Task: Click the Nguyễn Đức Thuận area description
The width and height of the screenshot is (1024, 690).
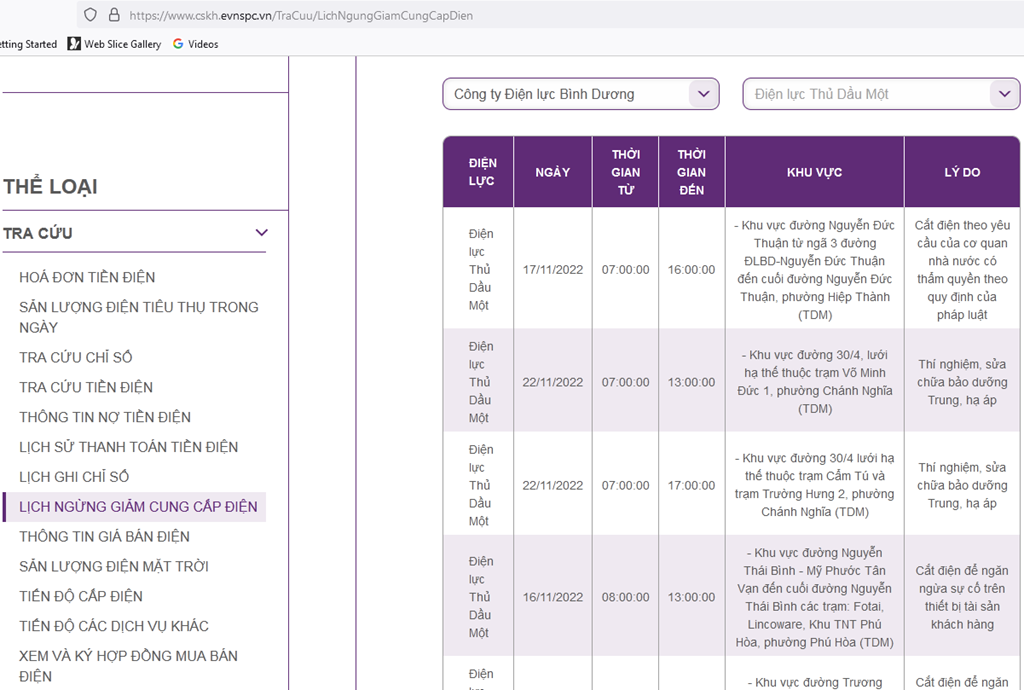Action: (x=814, y=270)
